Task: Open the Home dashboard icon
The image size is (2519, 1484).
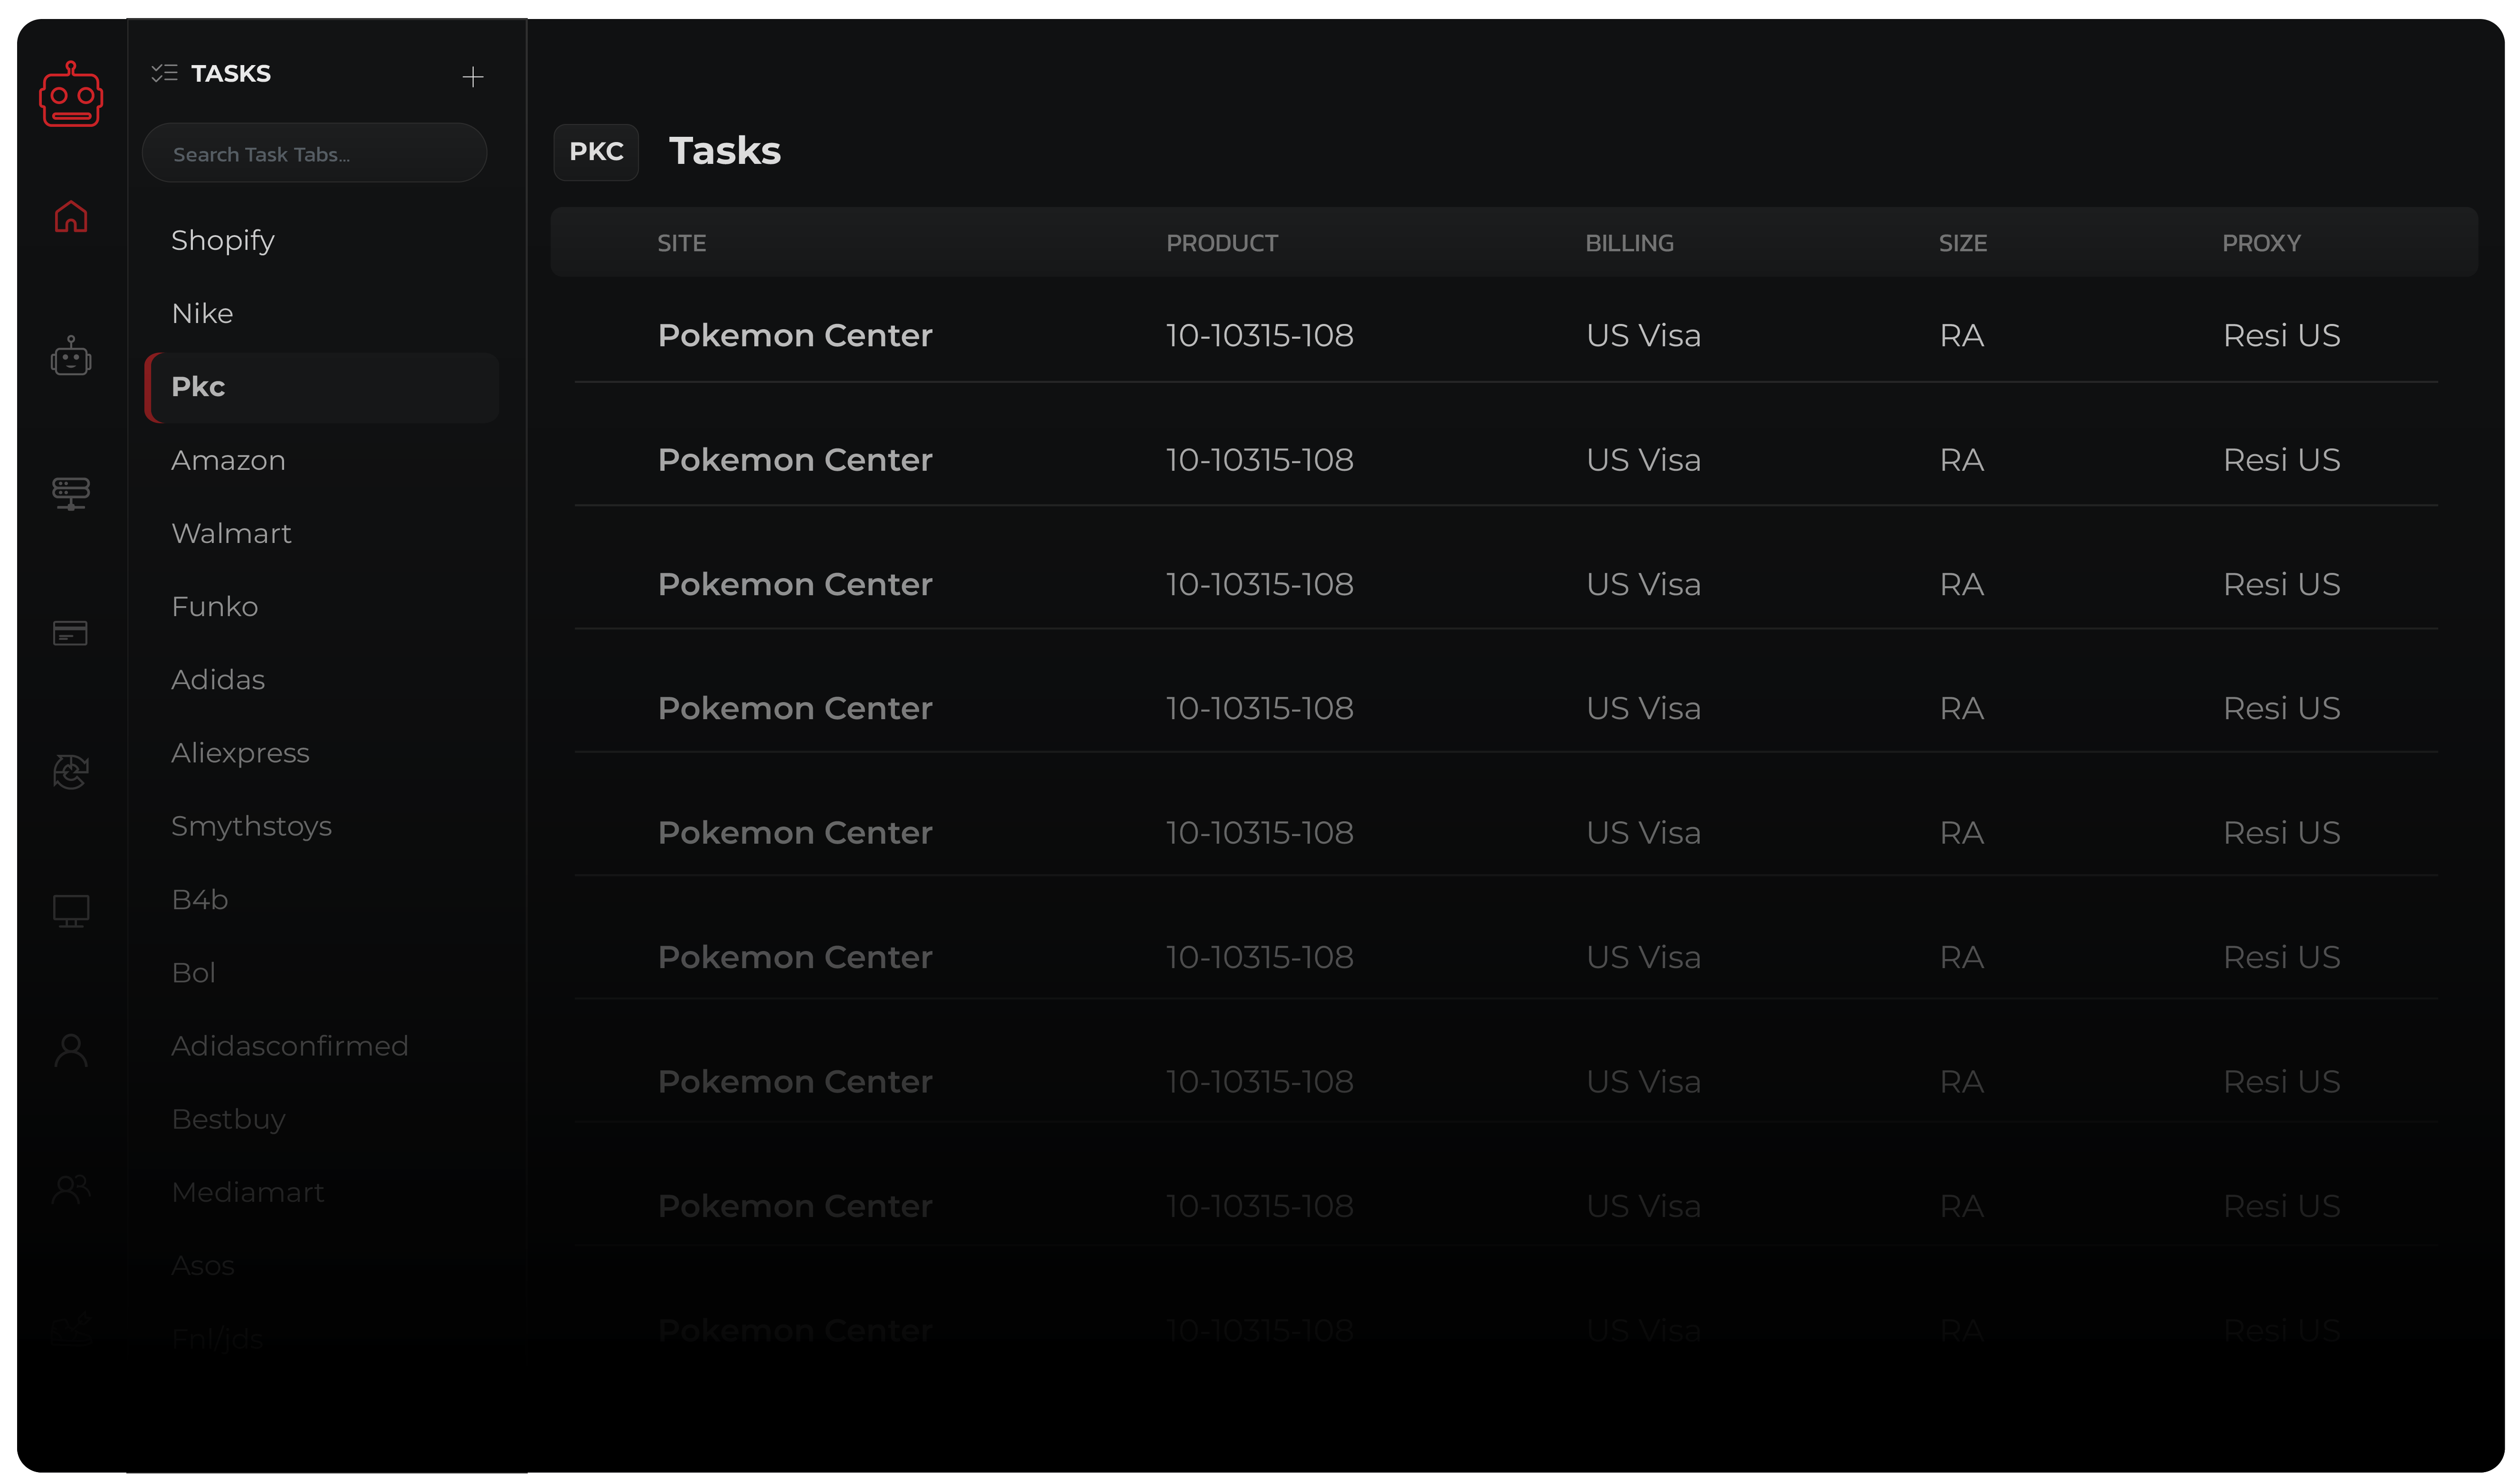Action: (70, 216)
